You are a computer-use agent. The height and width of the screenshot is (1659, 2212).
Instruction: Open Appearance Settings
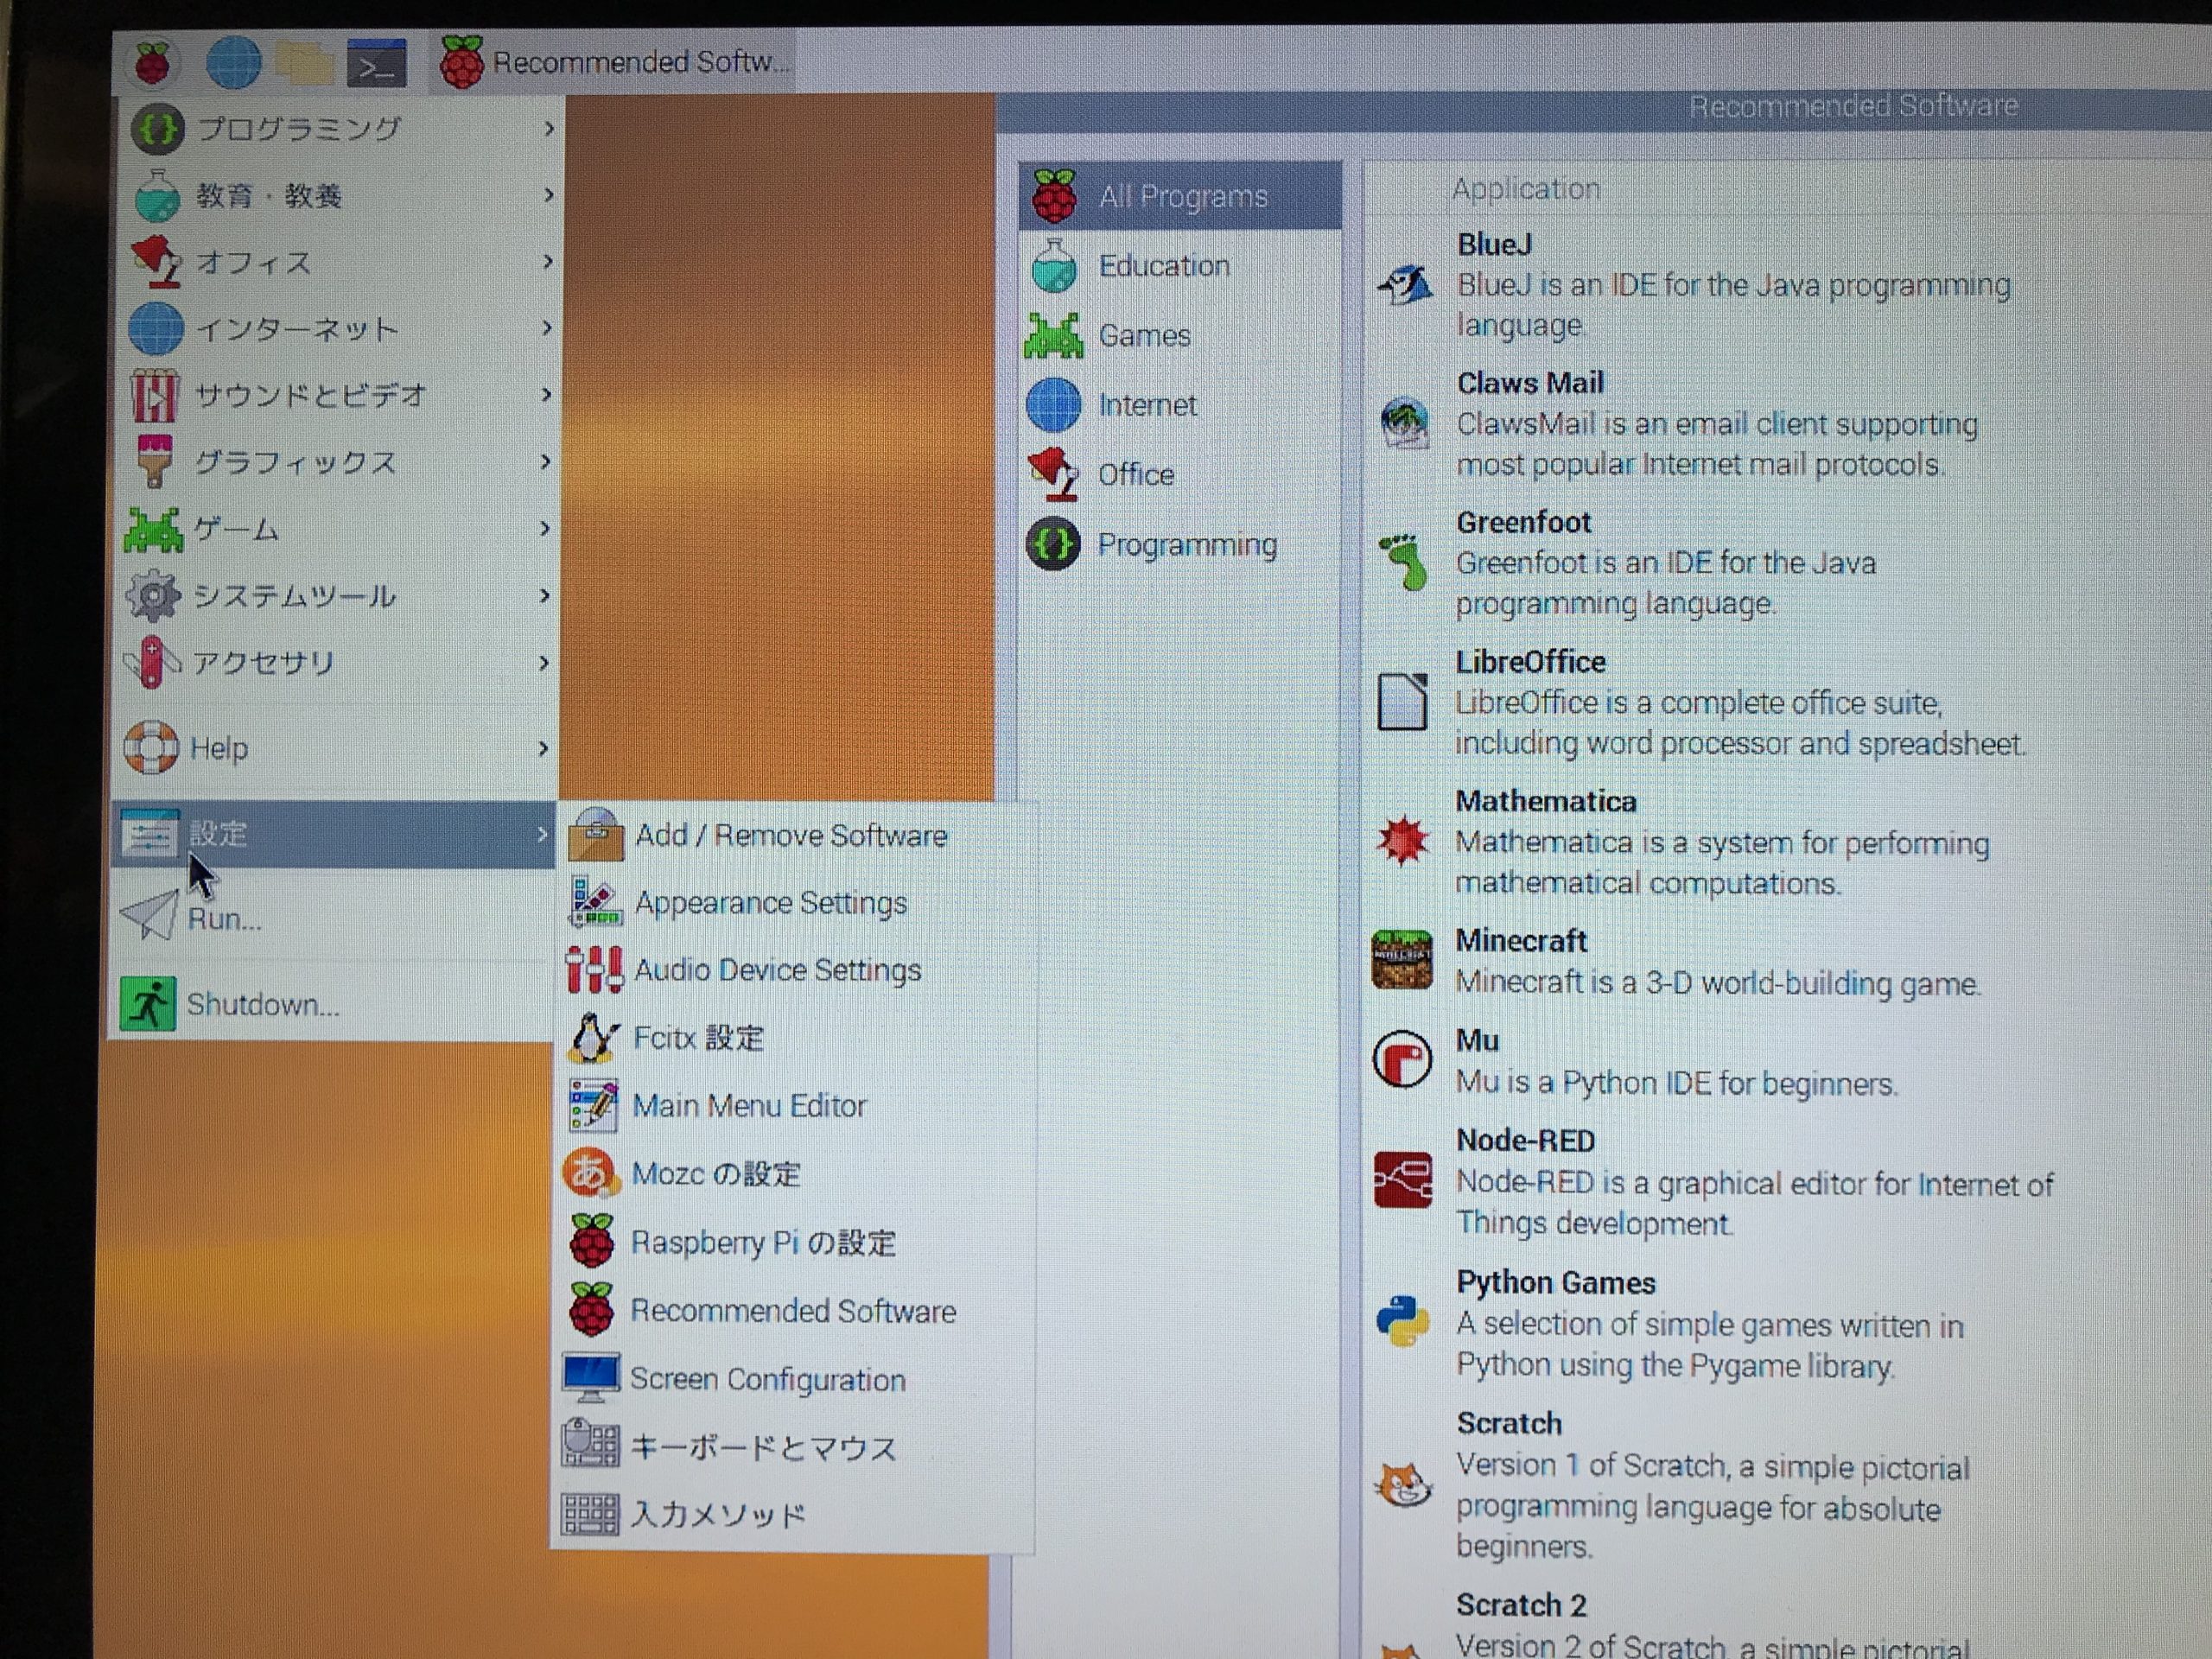[x=793, y=903]
